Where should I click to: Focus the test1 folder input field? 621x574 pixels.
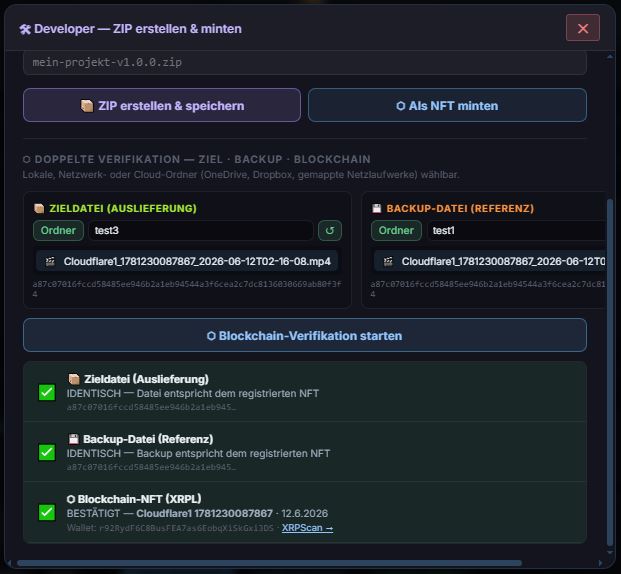[516, 230]
